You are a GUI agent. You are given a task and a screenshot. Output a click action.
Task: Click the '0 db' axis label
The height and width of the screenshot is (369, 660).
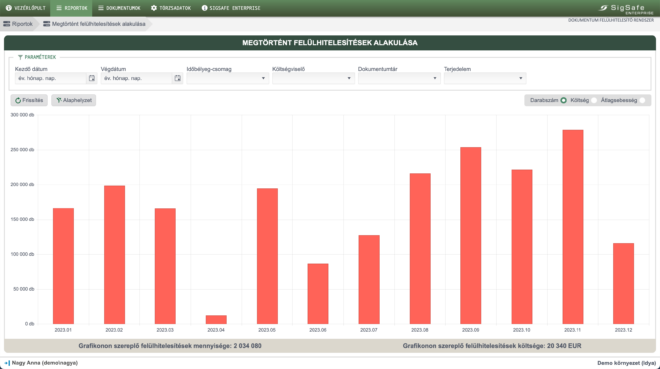[x=29, y=324]
